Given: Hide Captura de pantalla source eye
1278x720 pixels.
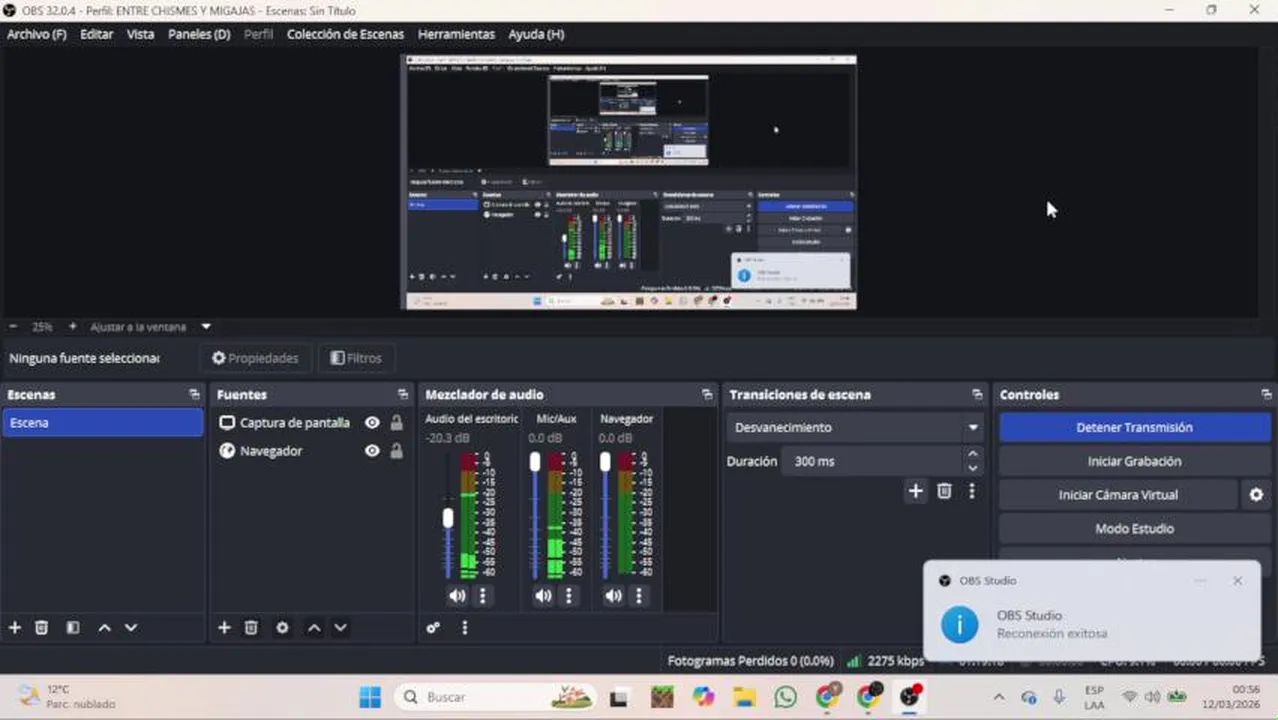Looking at the screenshot, I should click(x=372, y=423).
